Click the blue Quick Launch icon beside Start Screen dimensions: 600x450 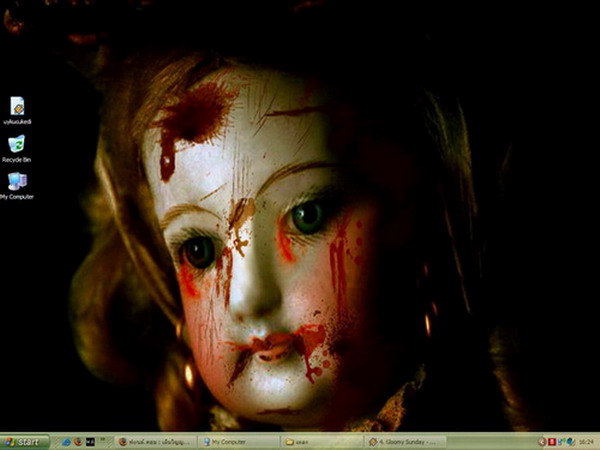(66, 442)
